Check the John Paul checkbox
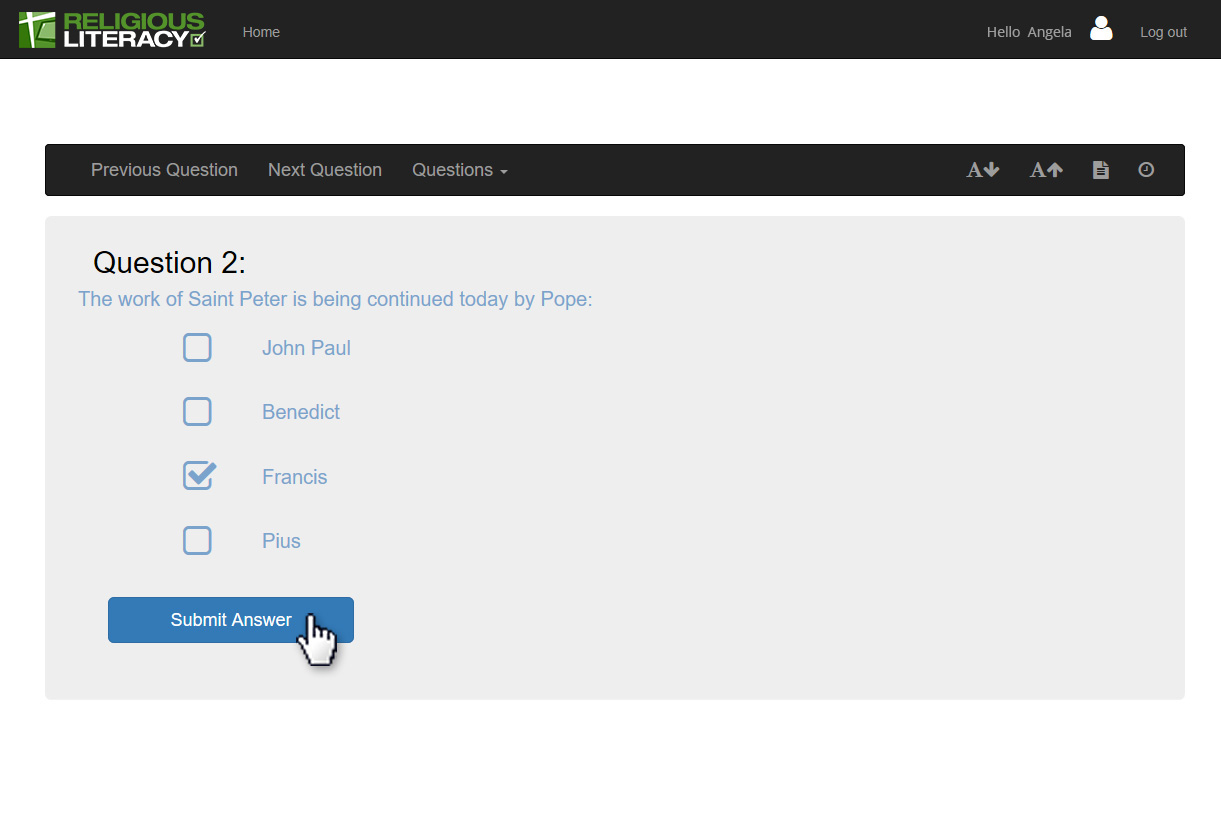Image resolution: width=1221 pixels, height=817 pixels. pyautogui.click(x=197, y=348)
